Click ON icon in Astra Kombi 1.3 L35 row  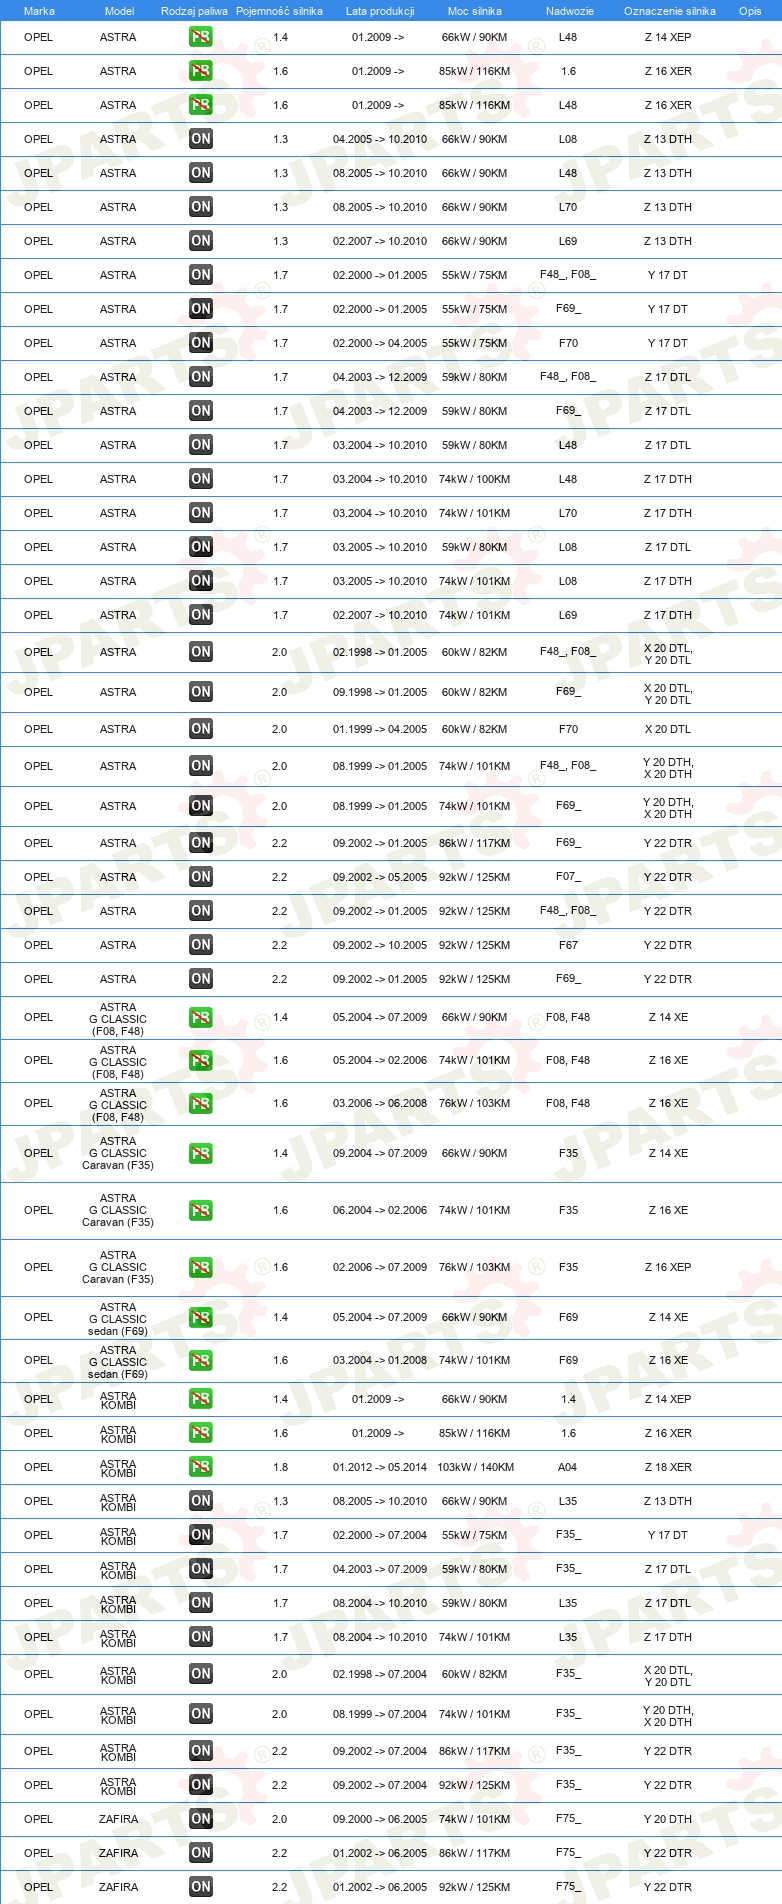click(x=201, y=1501)
